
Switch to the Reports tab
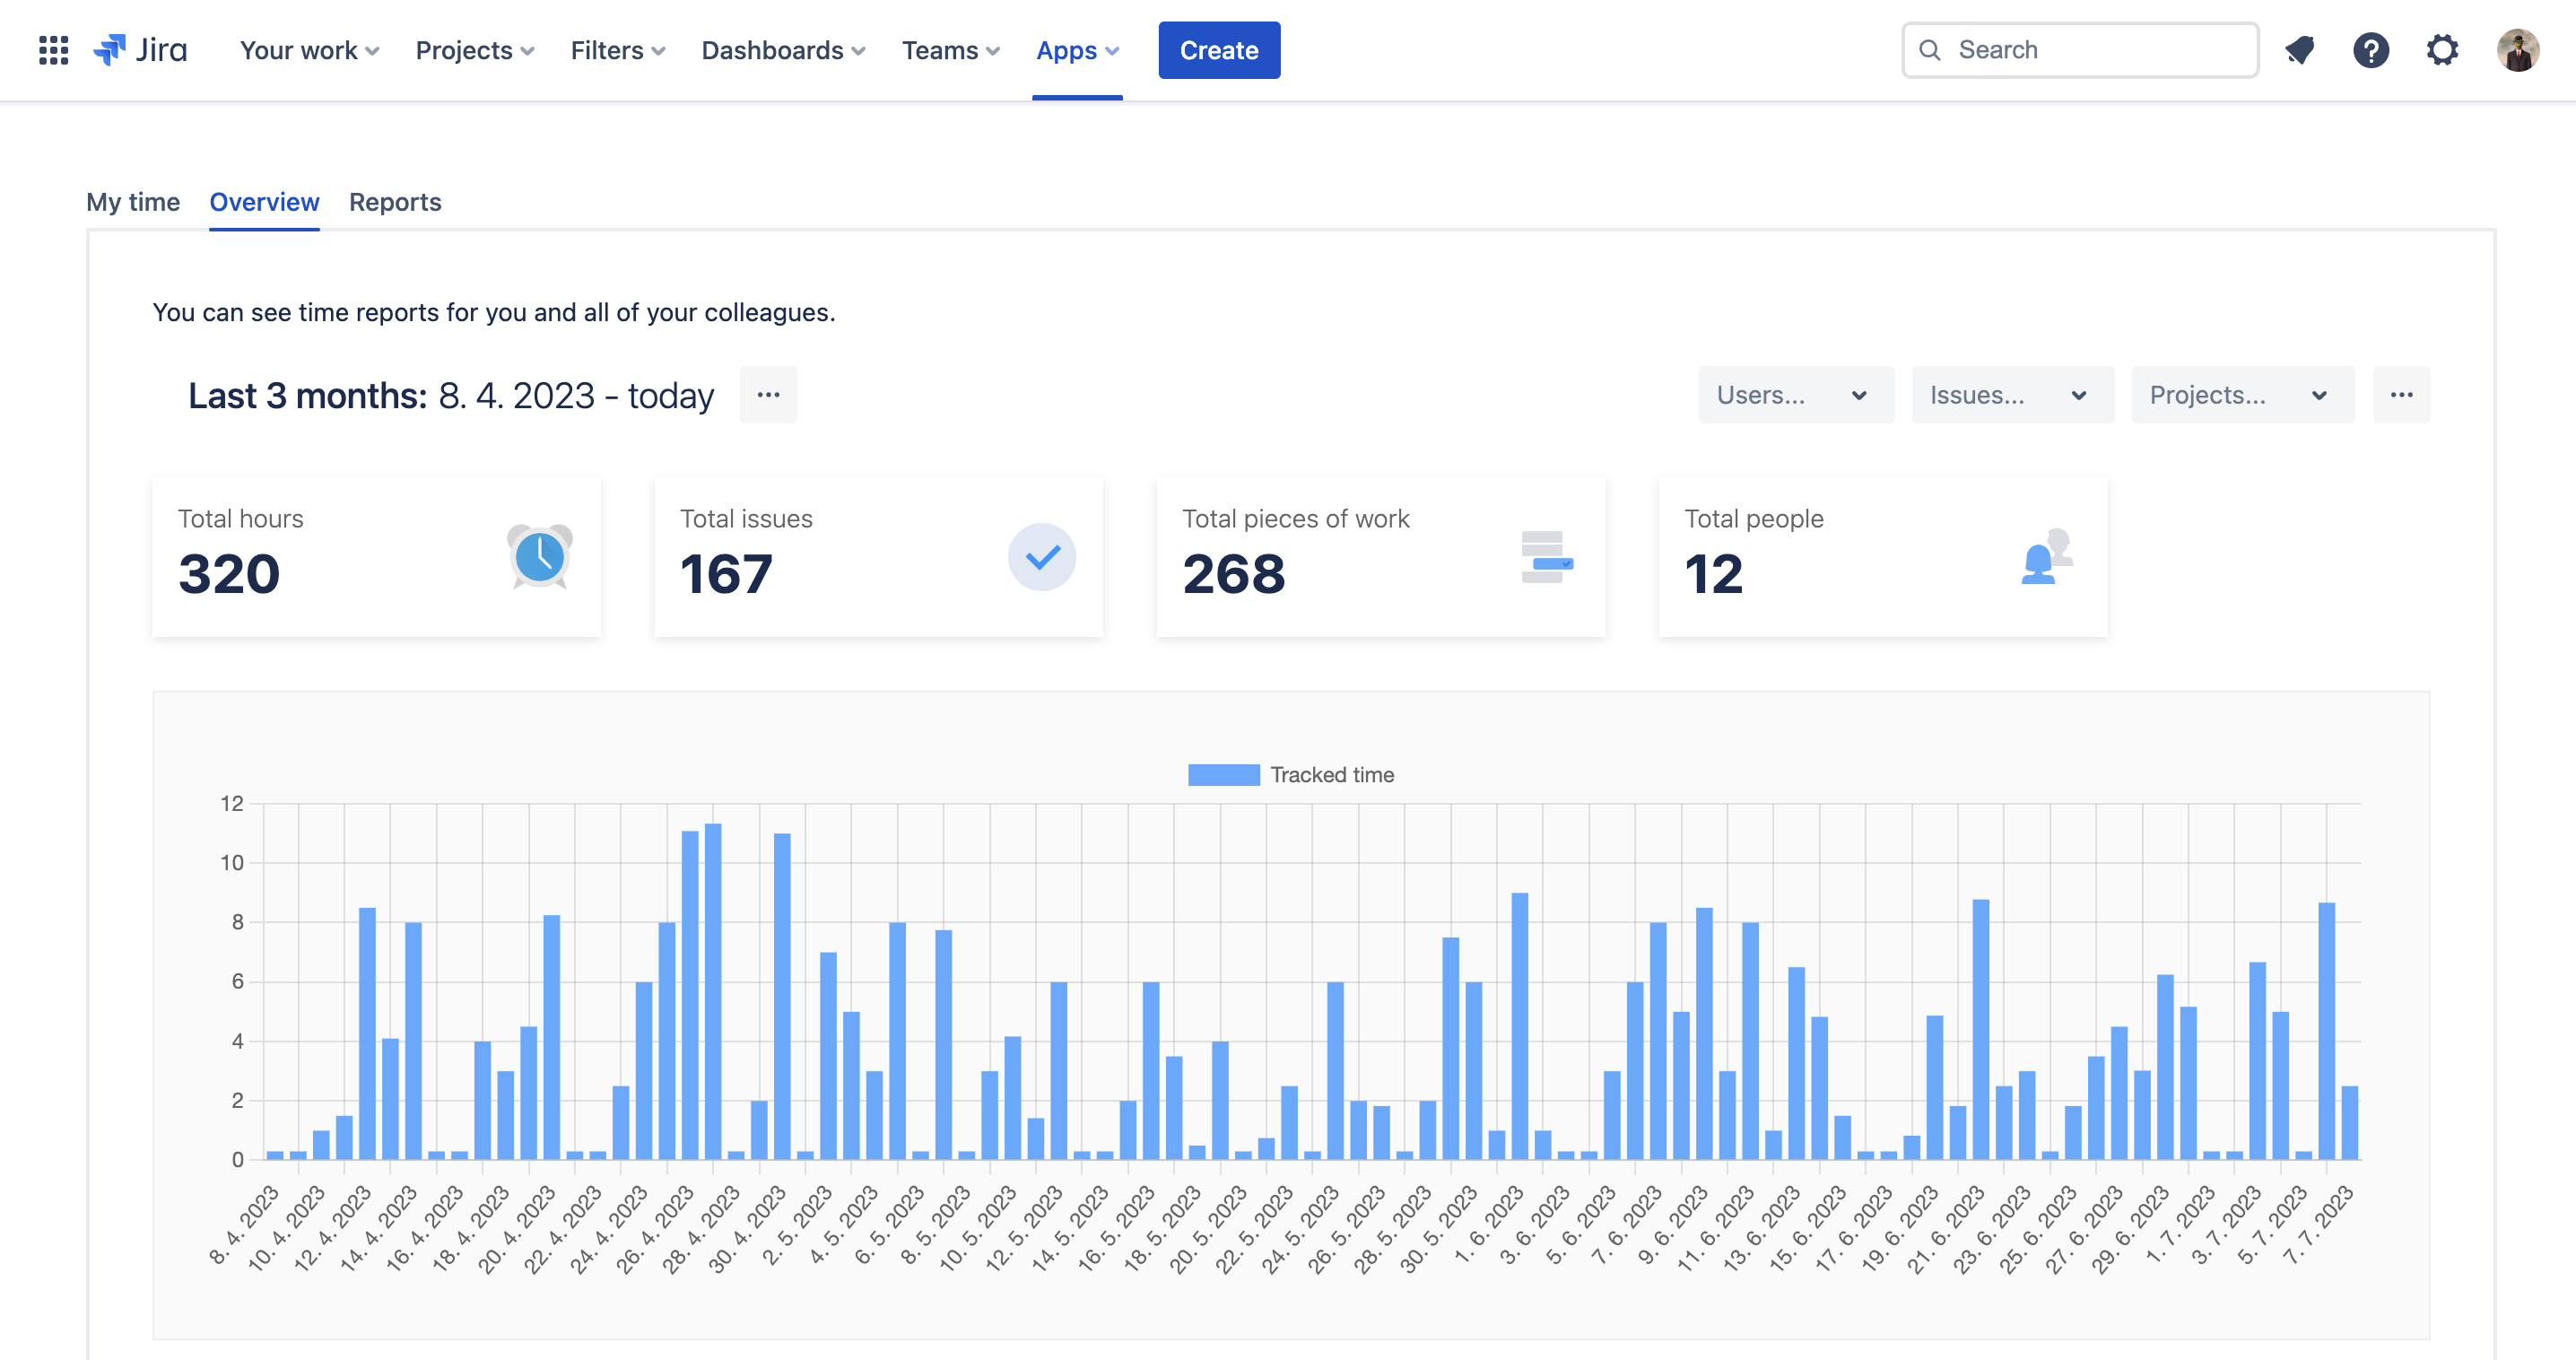394,201
